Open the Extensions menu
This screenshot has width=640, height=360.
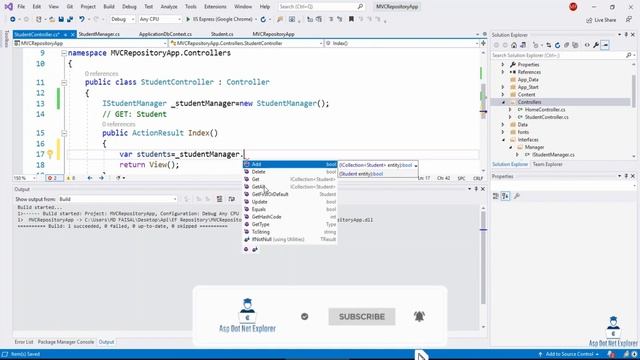[215, 7]
